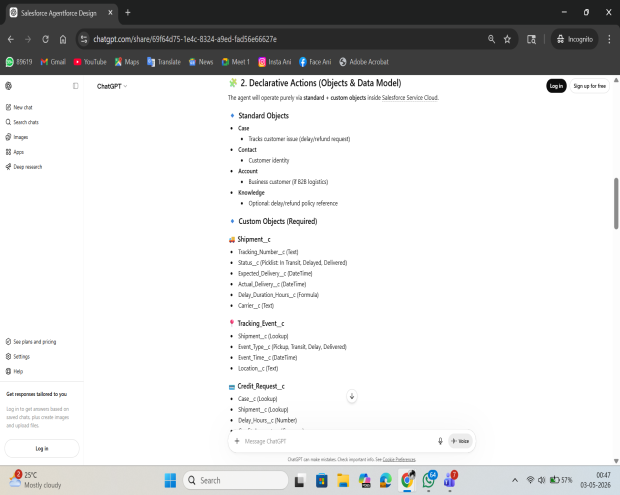This screenshot has height=495, width=620.
Task: Collapse the ChatGPT sidebar
Action: [76, 86]
